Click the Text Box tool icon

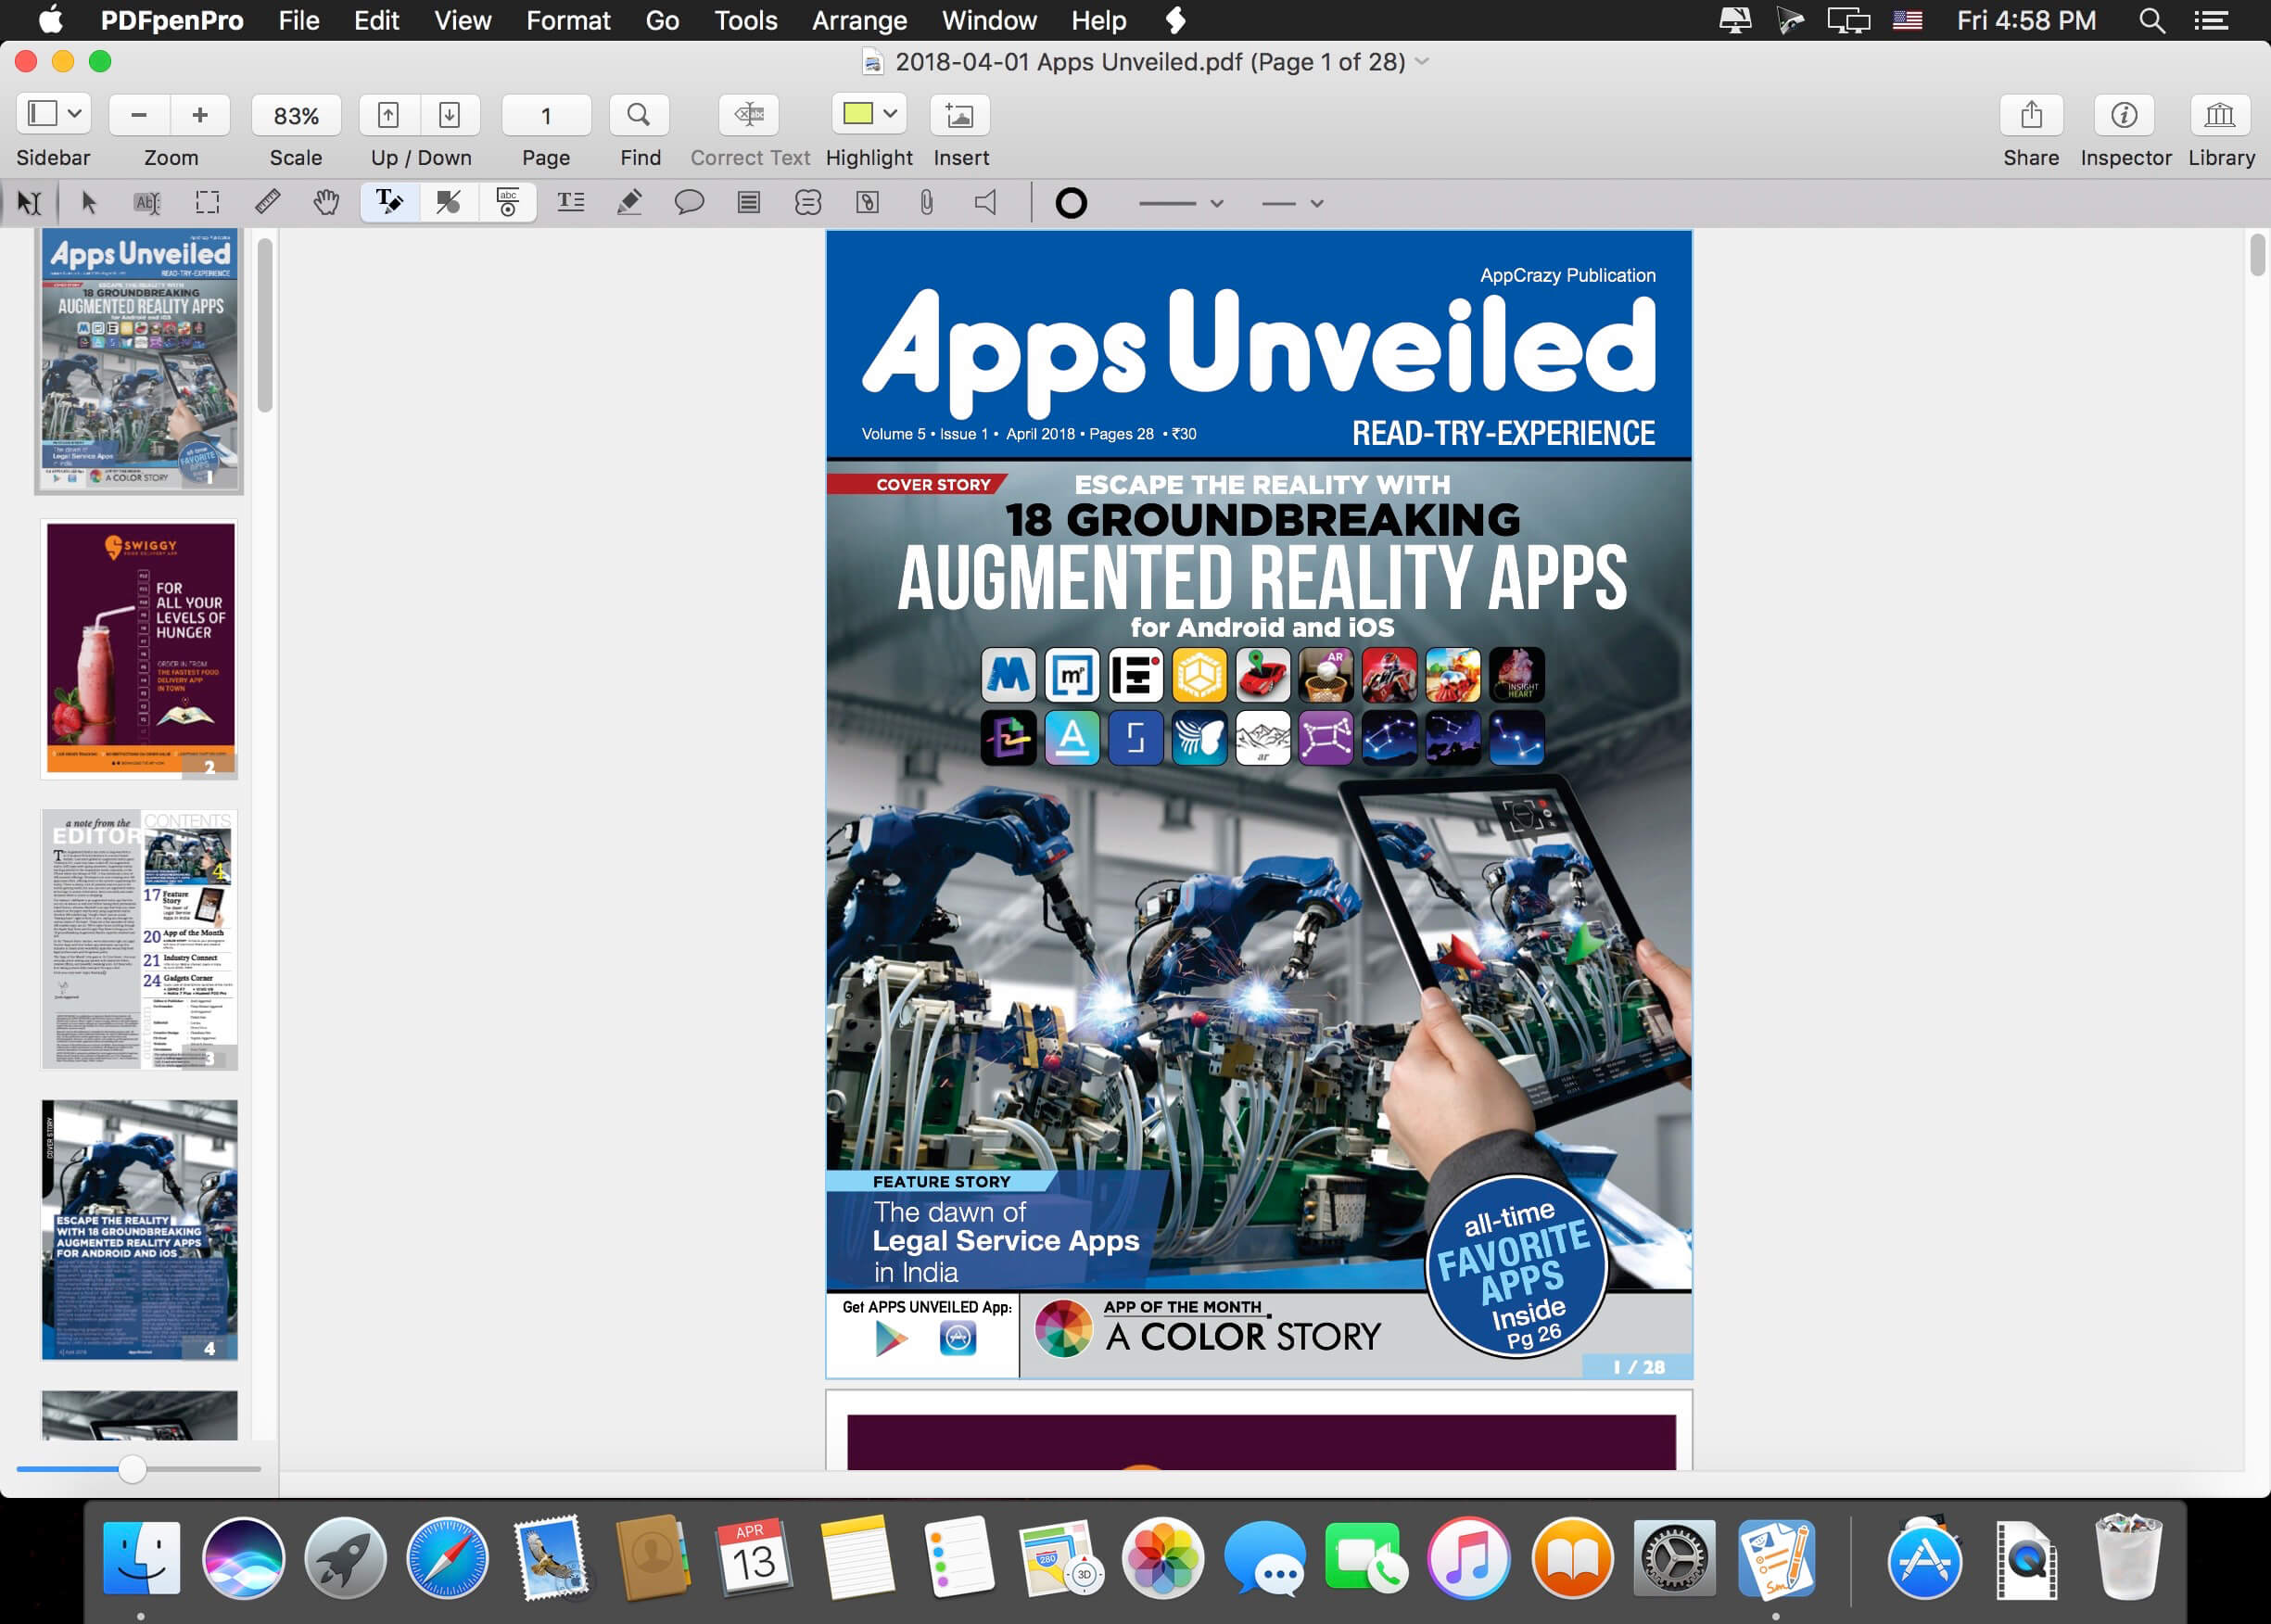[x=571, y=203]
